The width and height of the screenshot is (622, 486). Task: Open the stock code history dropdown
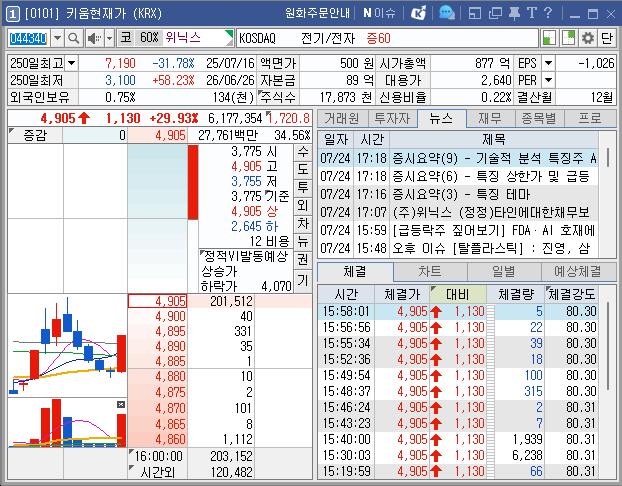pyautogui.click(x=58, y=38)
